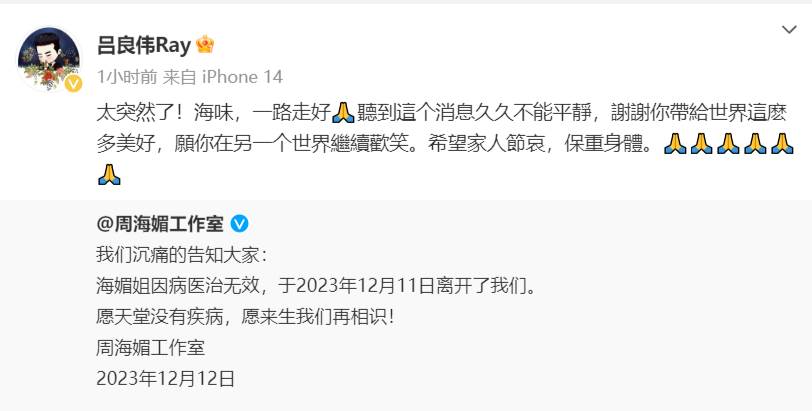The width and height of the screenshot is (812, 411).
Task: Click the blue verified badge beside 周海媚工作室
Action: [239, 224]
